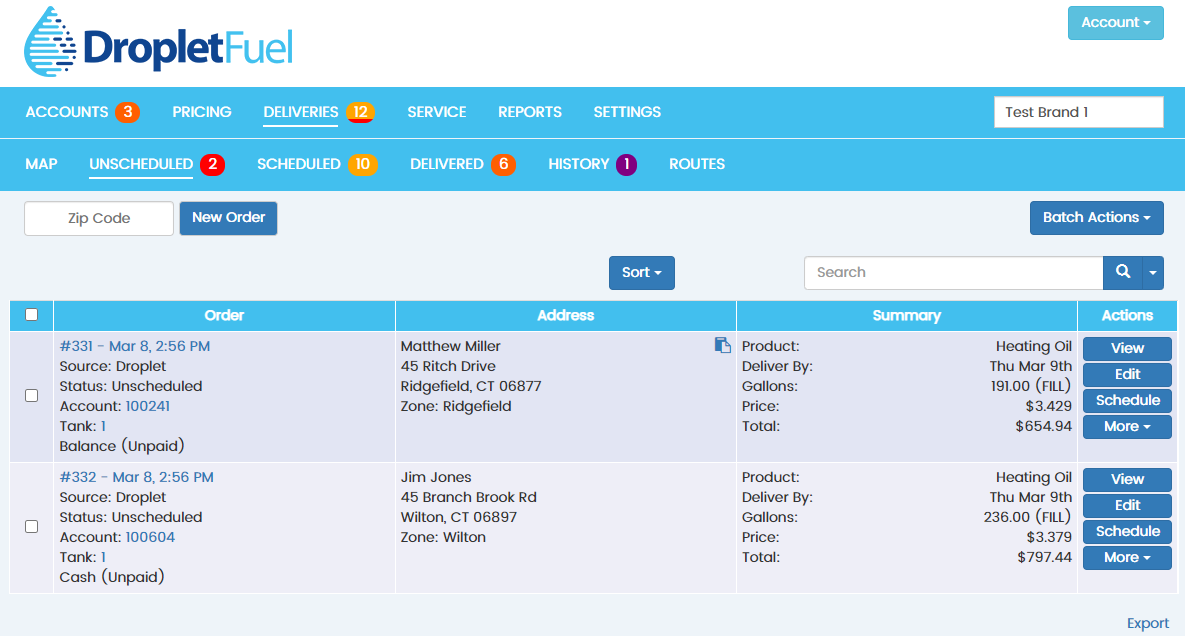Open the Batch Actions dropdown
The image size is (1185, 636).
pyautogui.click(x=1096, y=217)
